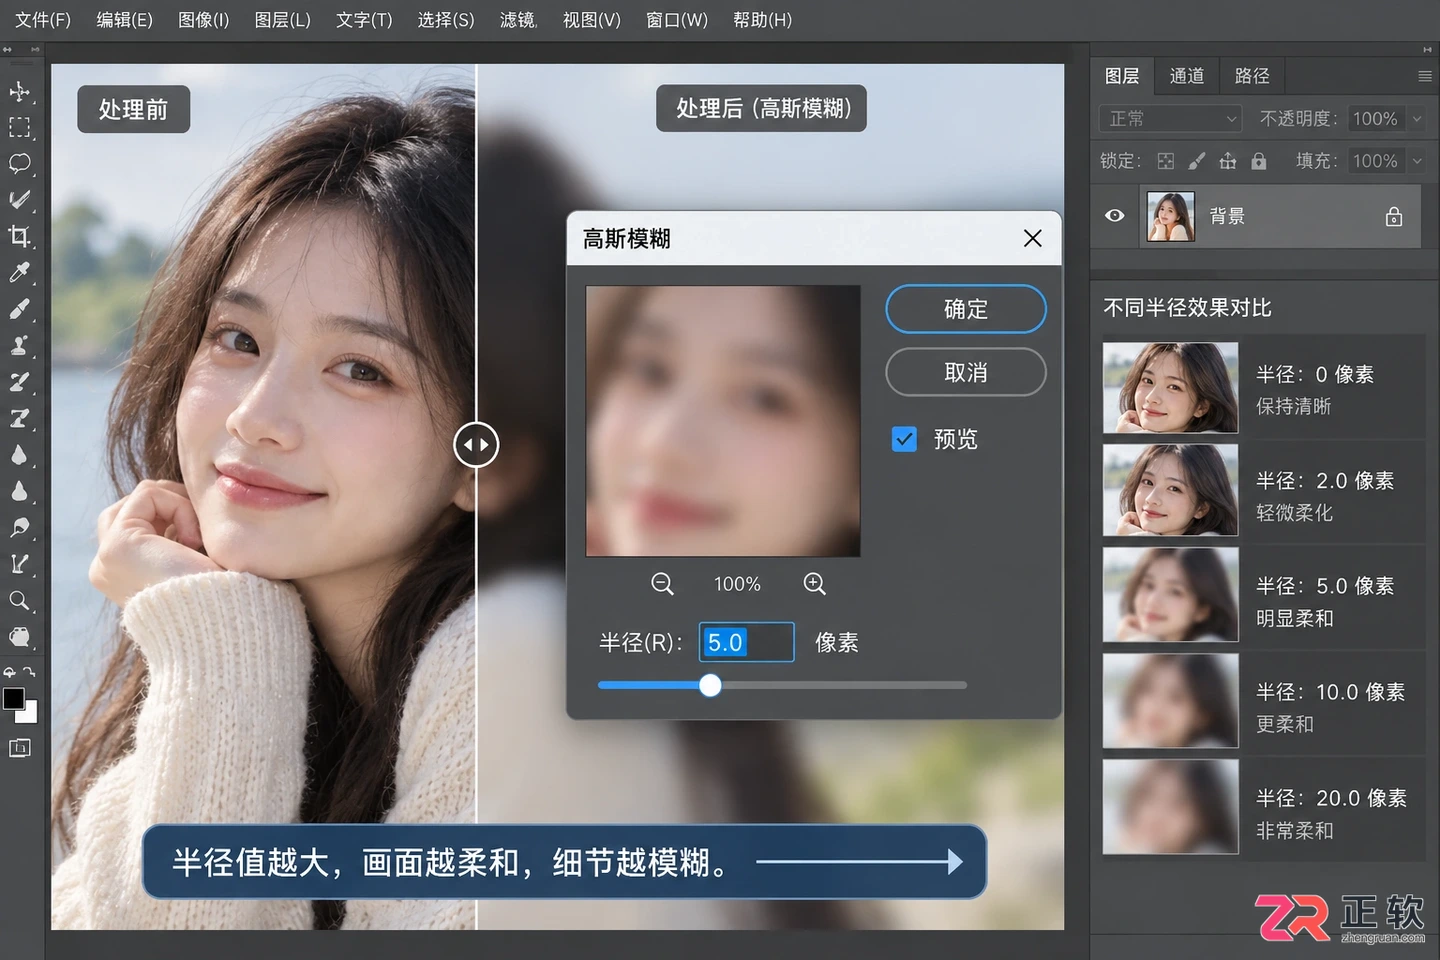
Task: Zoom in the blur dialog preview
Action: coord(814,584)
